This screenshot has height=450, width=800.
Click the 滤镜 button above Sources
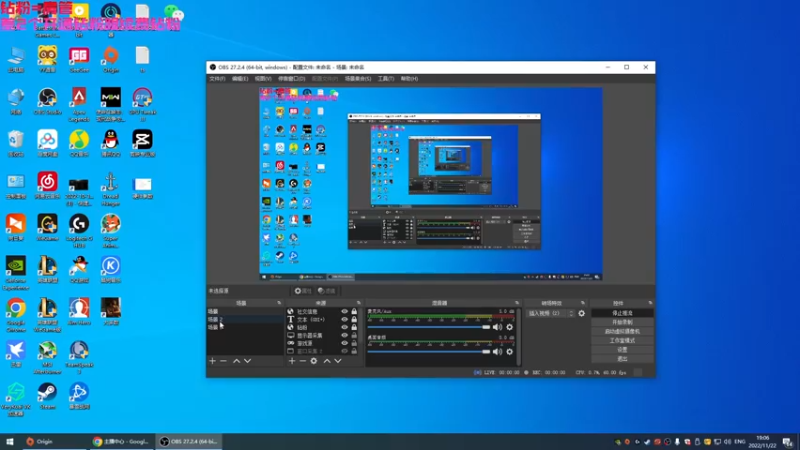(327, 291)
